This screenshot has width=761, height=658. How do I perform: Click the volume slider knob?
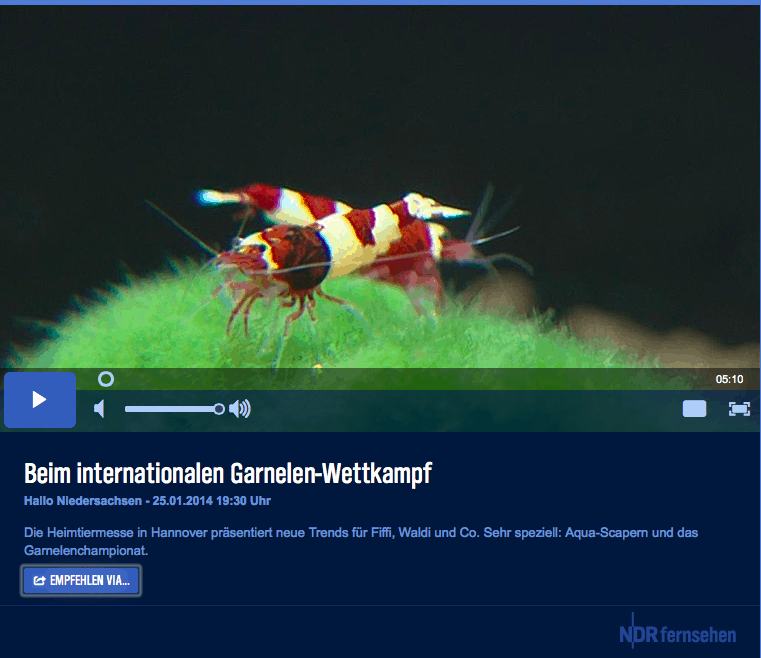(x=219, y=408)
